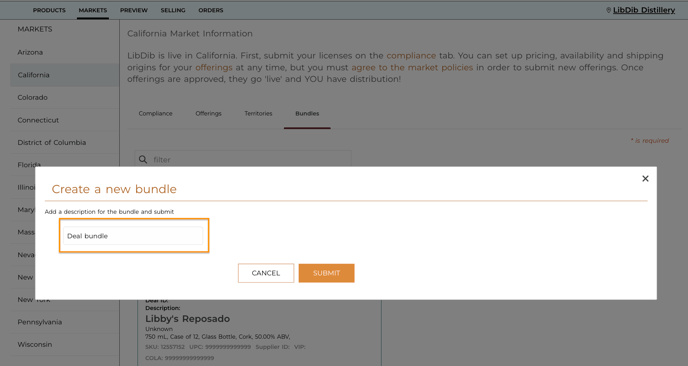
Task: Submit the new bundle
Action: click(x=326, y=273)
